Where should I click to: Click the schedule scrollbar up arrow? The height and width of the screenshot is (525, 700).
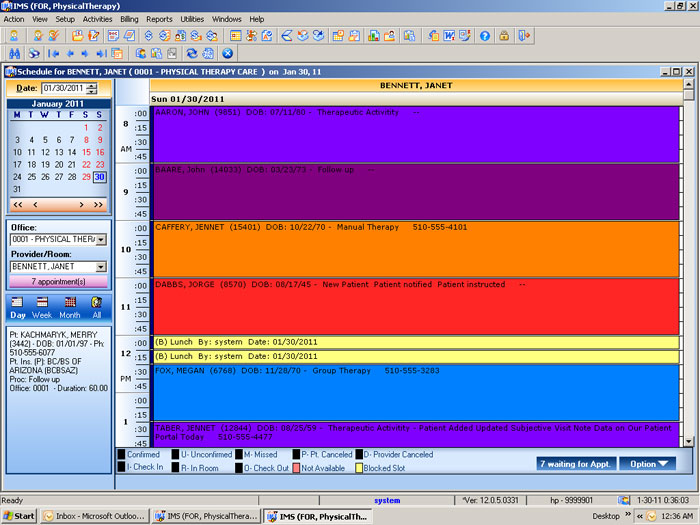[688, 84]
